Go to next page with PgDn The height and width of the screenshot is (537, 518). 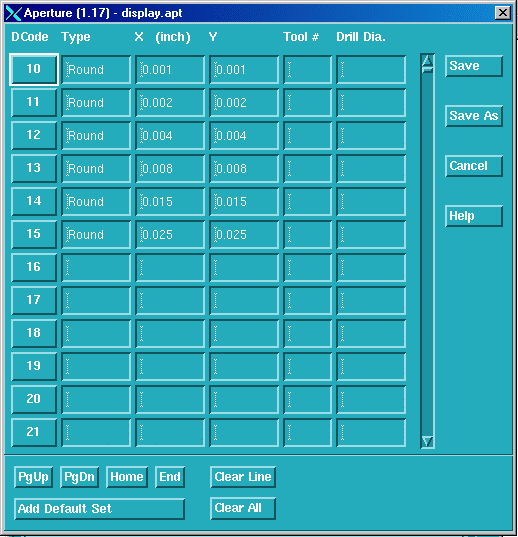click(79, 477)
